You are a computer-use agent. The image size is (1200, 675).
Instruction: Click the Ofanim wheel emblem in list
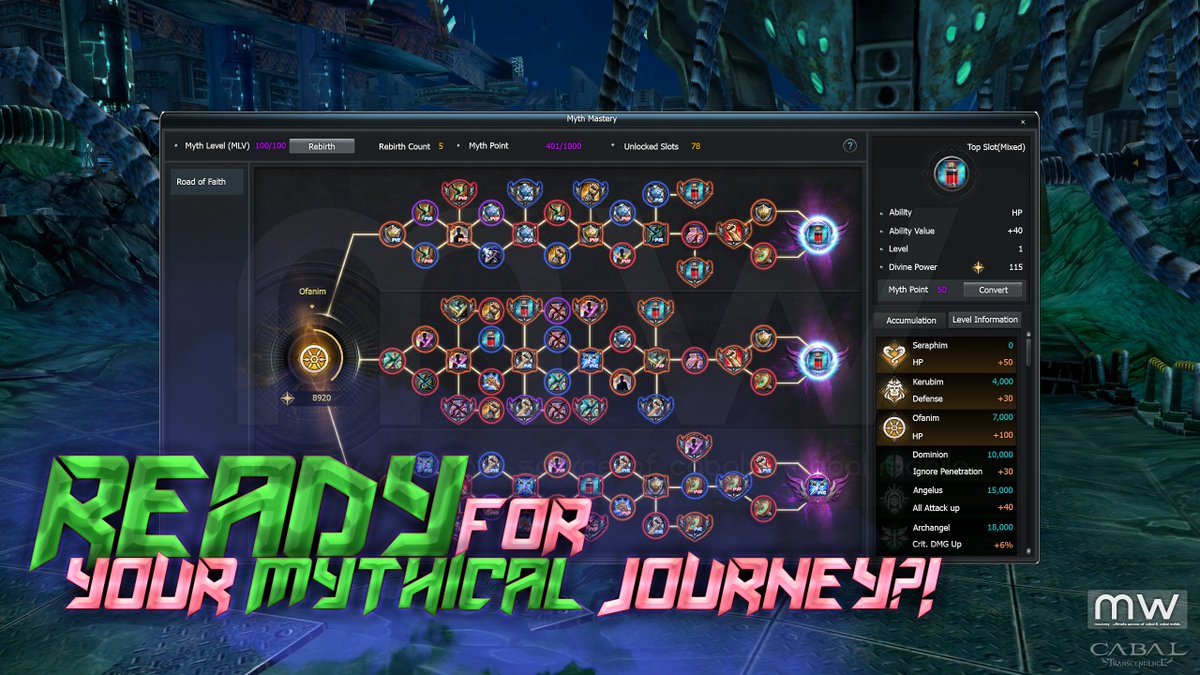pyautogui.click(x=893, y=427)
